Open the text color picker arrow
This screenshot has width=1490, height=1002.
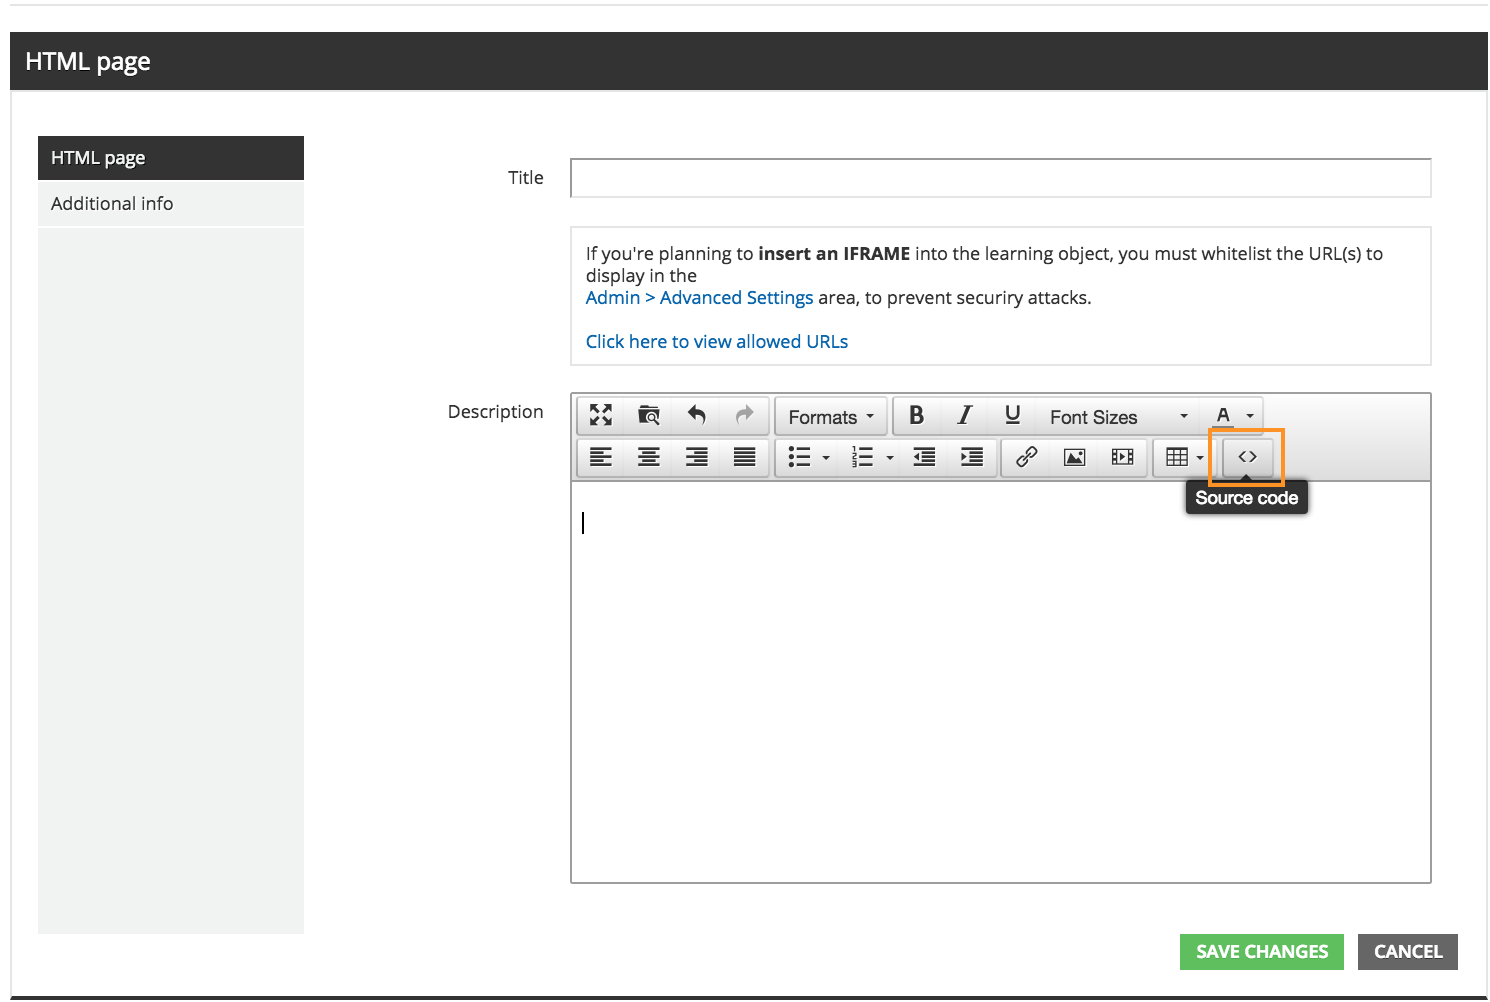(1250, 416)
